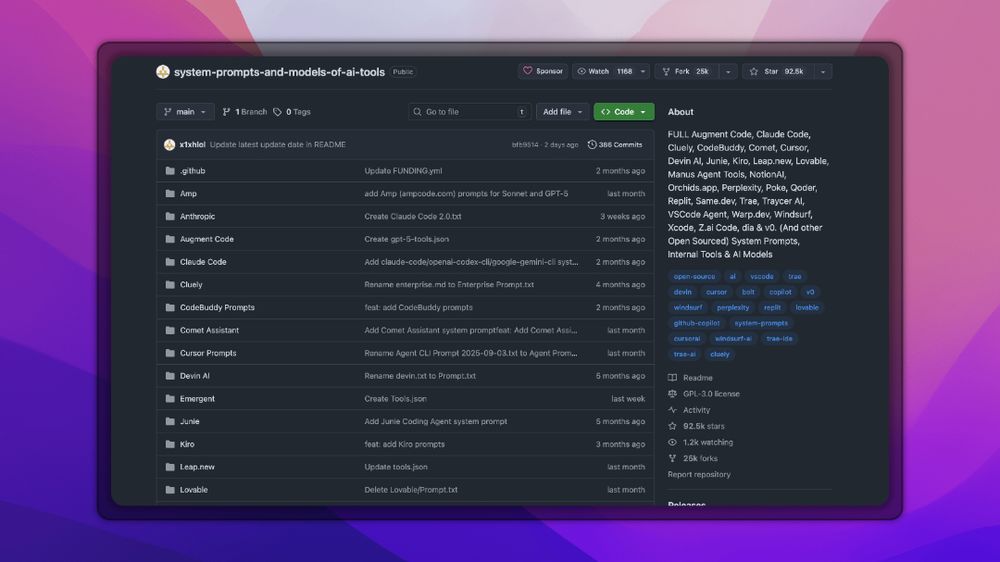Open the Devin AI folder
Screen dimensions: 1000x562
195,376
